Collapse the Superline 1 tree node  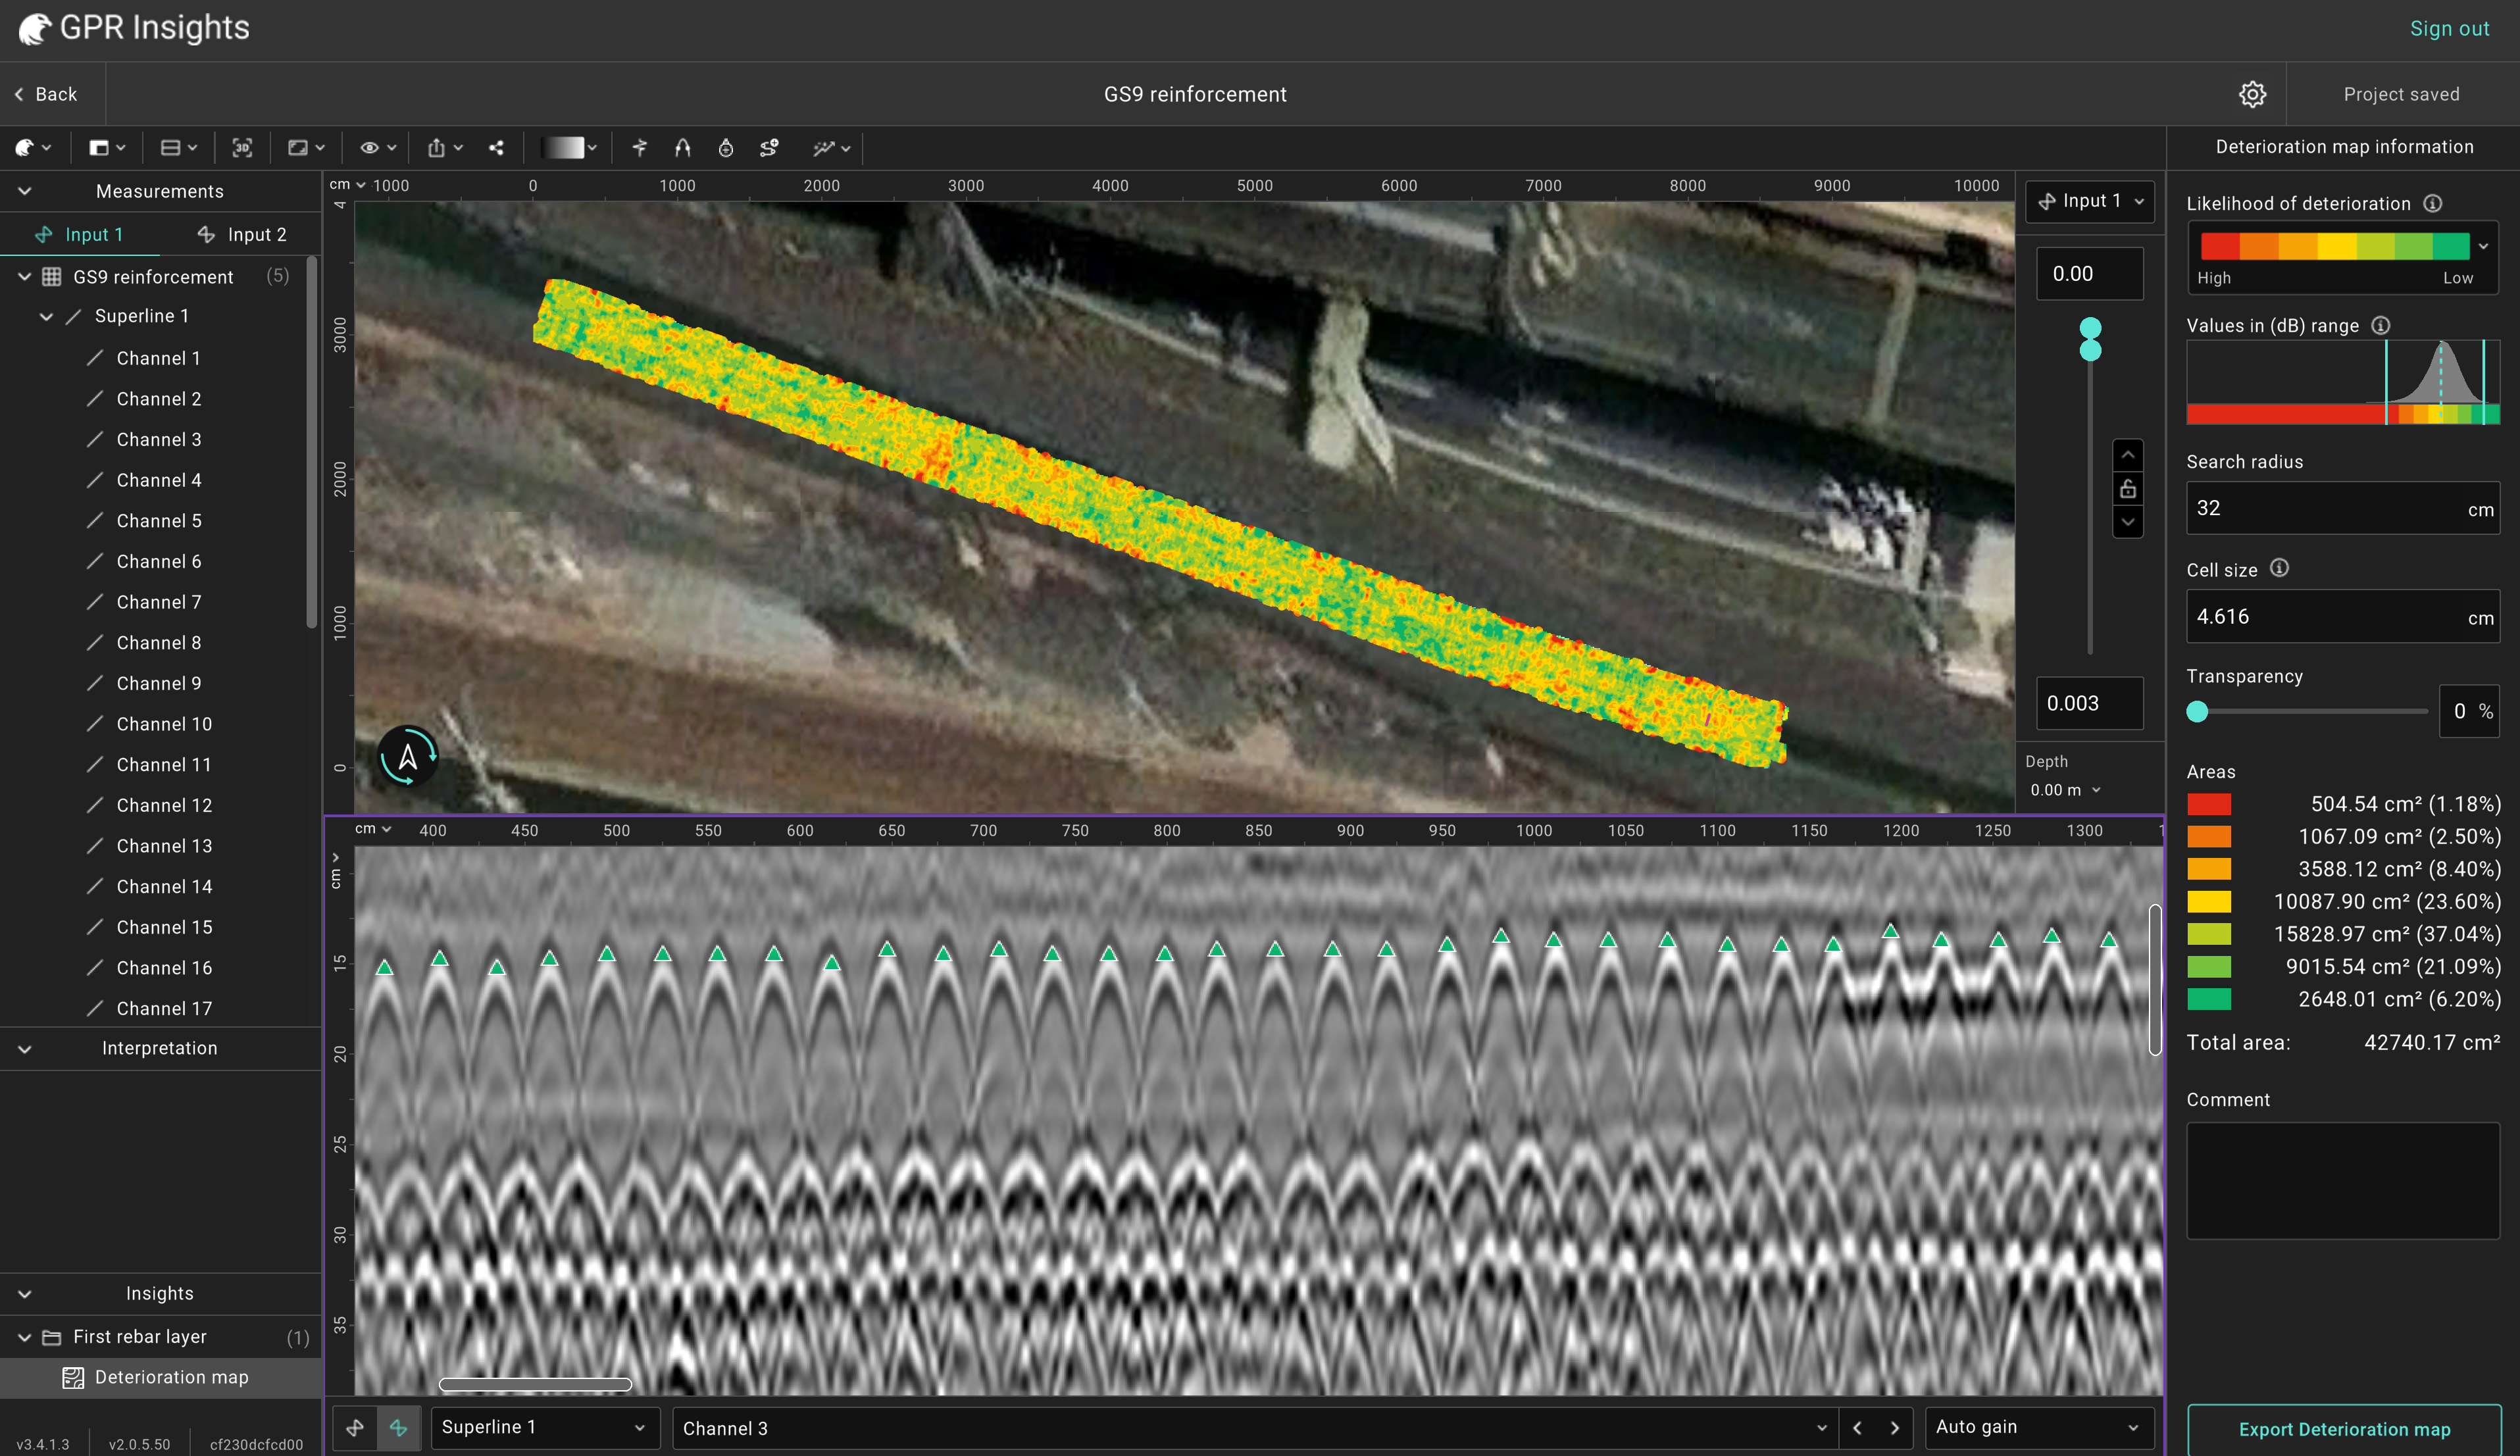[x=46, y=316]
